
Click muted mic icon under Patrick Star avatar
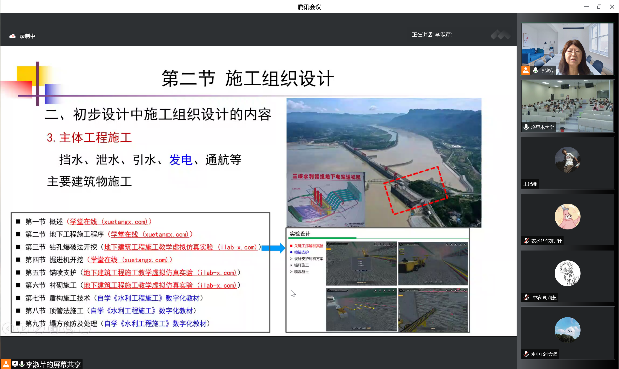pos(526,240)
